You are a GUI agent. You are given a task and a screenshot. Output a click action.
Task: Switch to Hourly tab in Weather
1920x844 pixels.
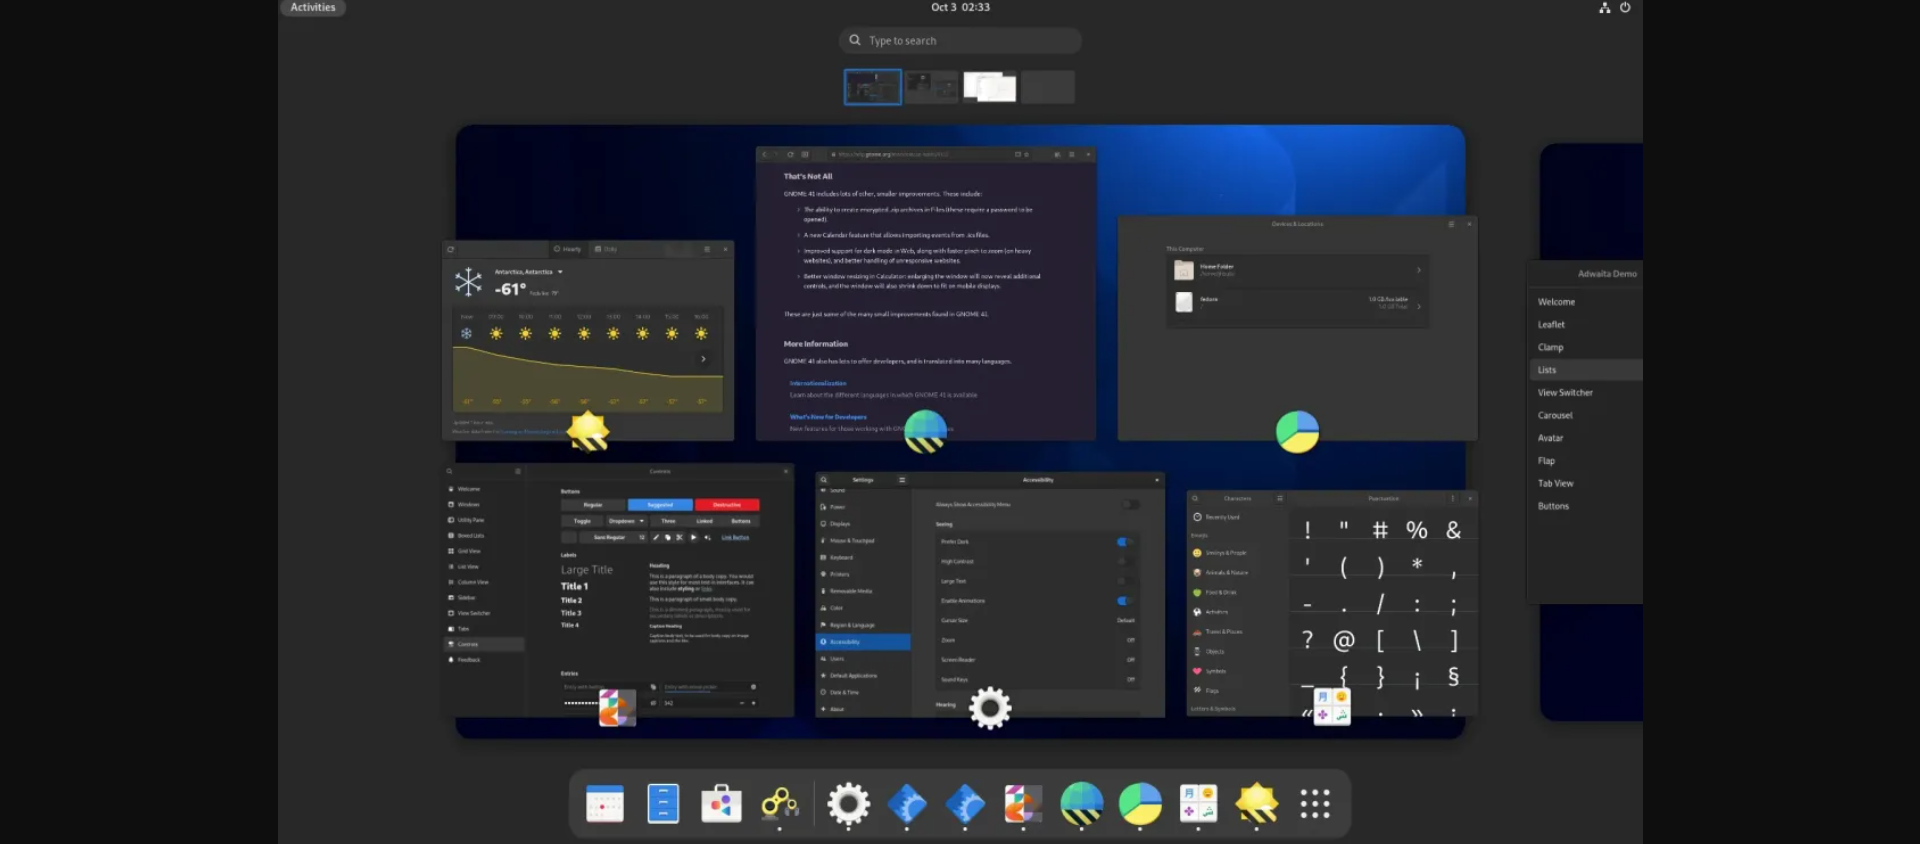[x=568, y=249]
